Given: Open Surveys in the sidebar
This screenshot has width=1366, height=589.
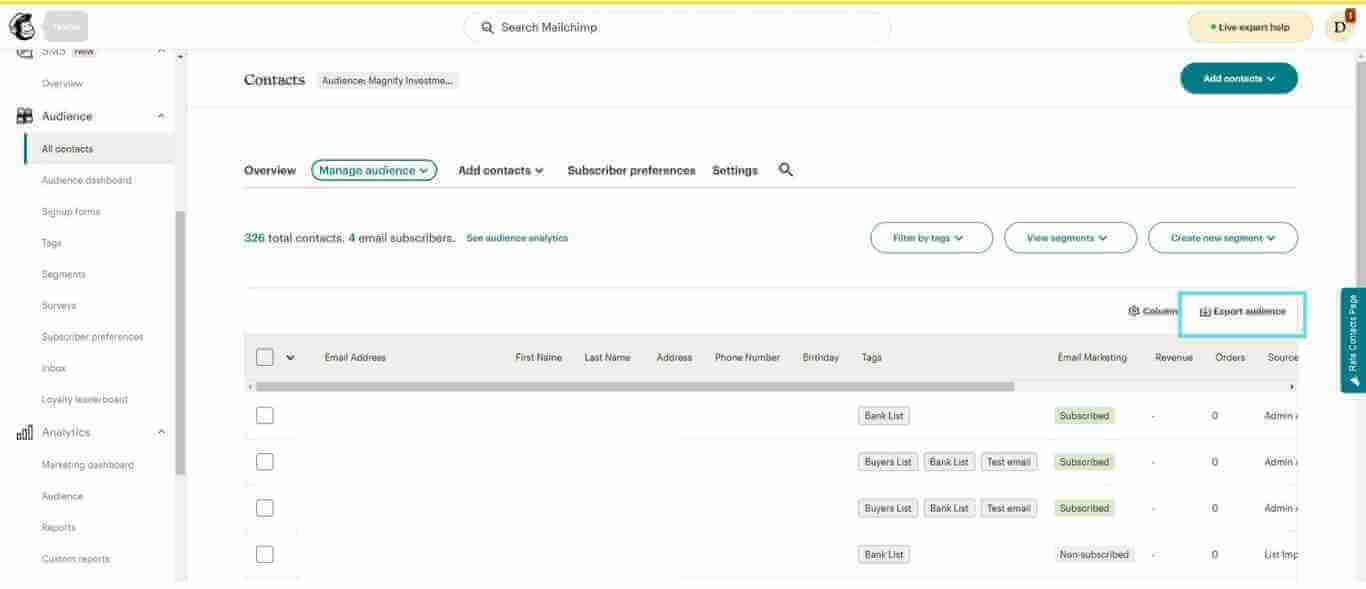Looking at the screenshot, I should 59,305.
